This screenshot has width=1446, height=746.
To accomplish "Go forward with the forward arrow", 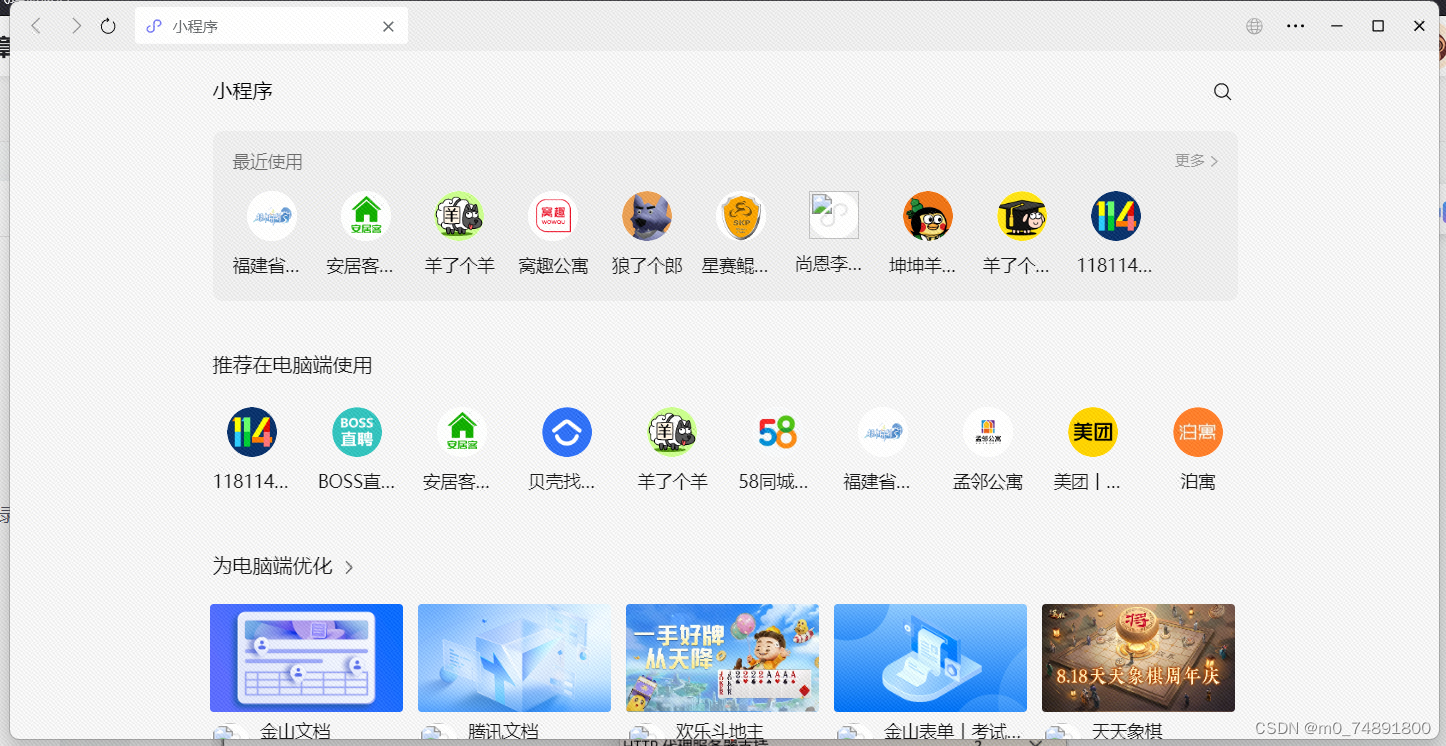I will tap(76, 26).
